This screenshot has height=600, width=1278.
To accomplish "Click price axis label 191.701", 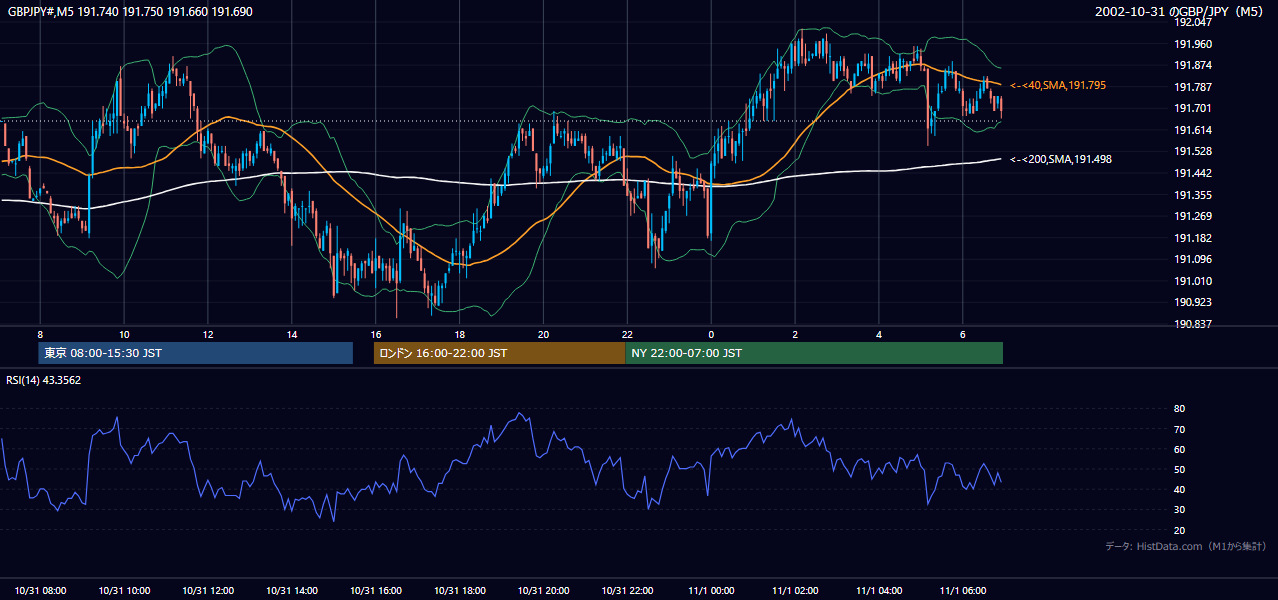I will pos(1192,109).
